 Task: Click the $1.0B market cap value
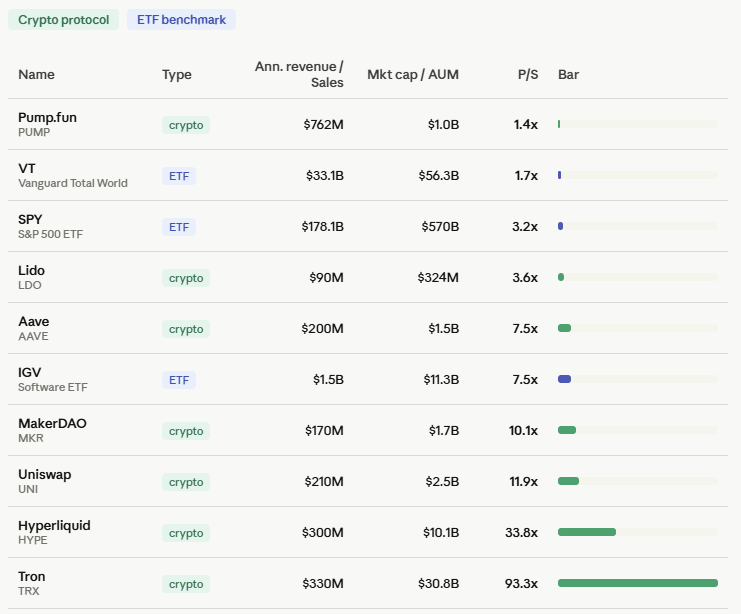tap(443, 125)
